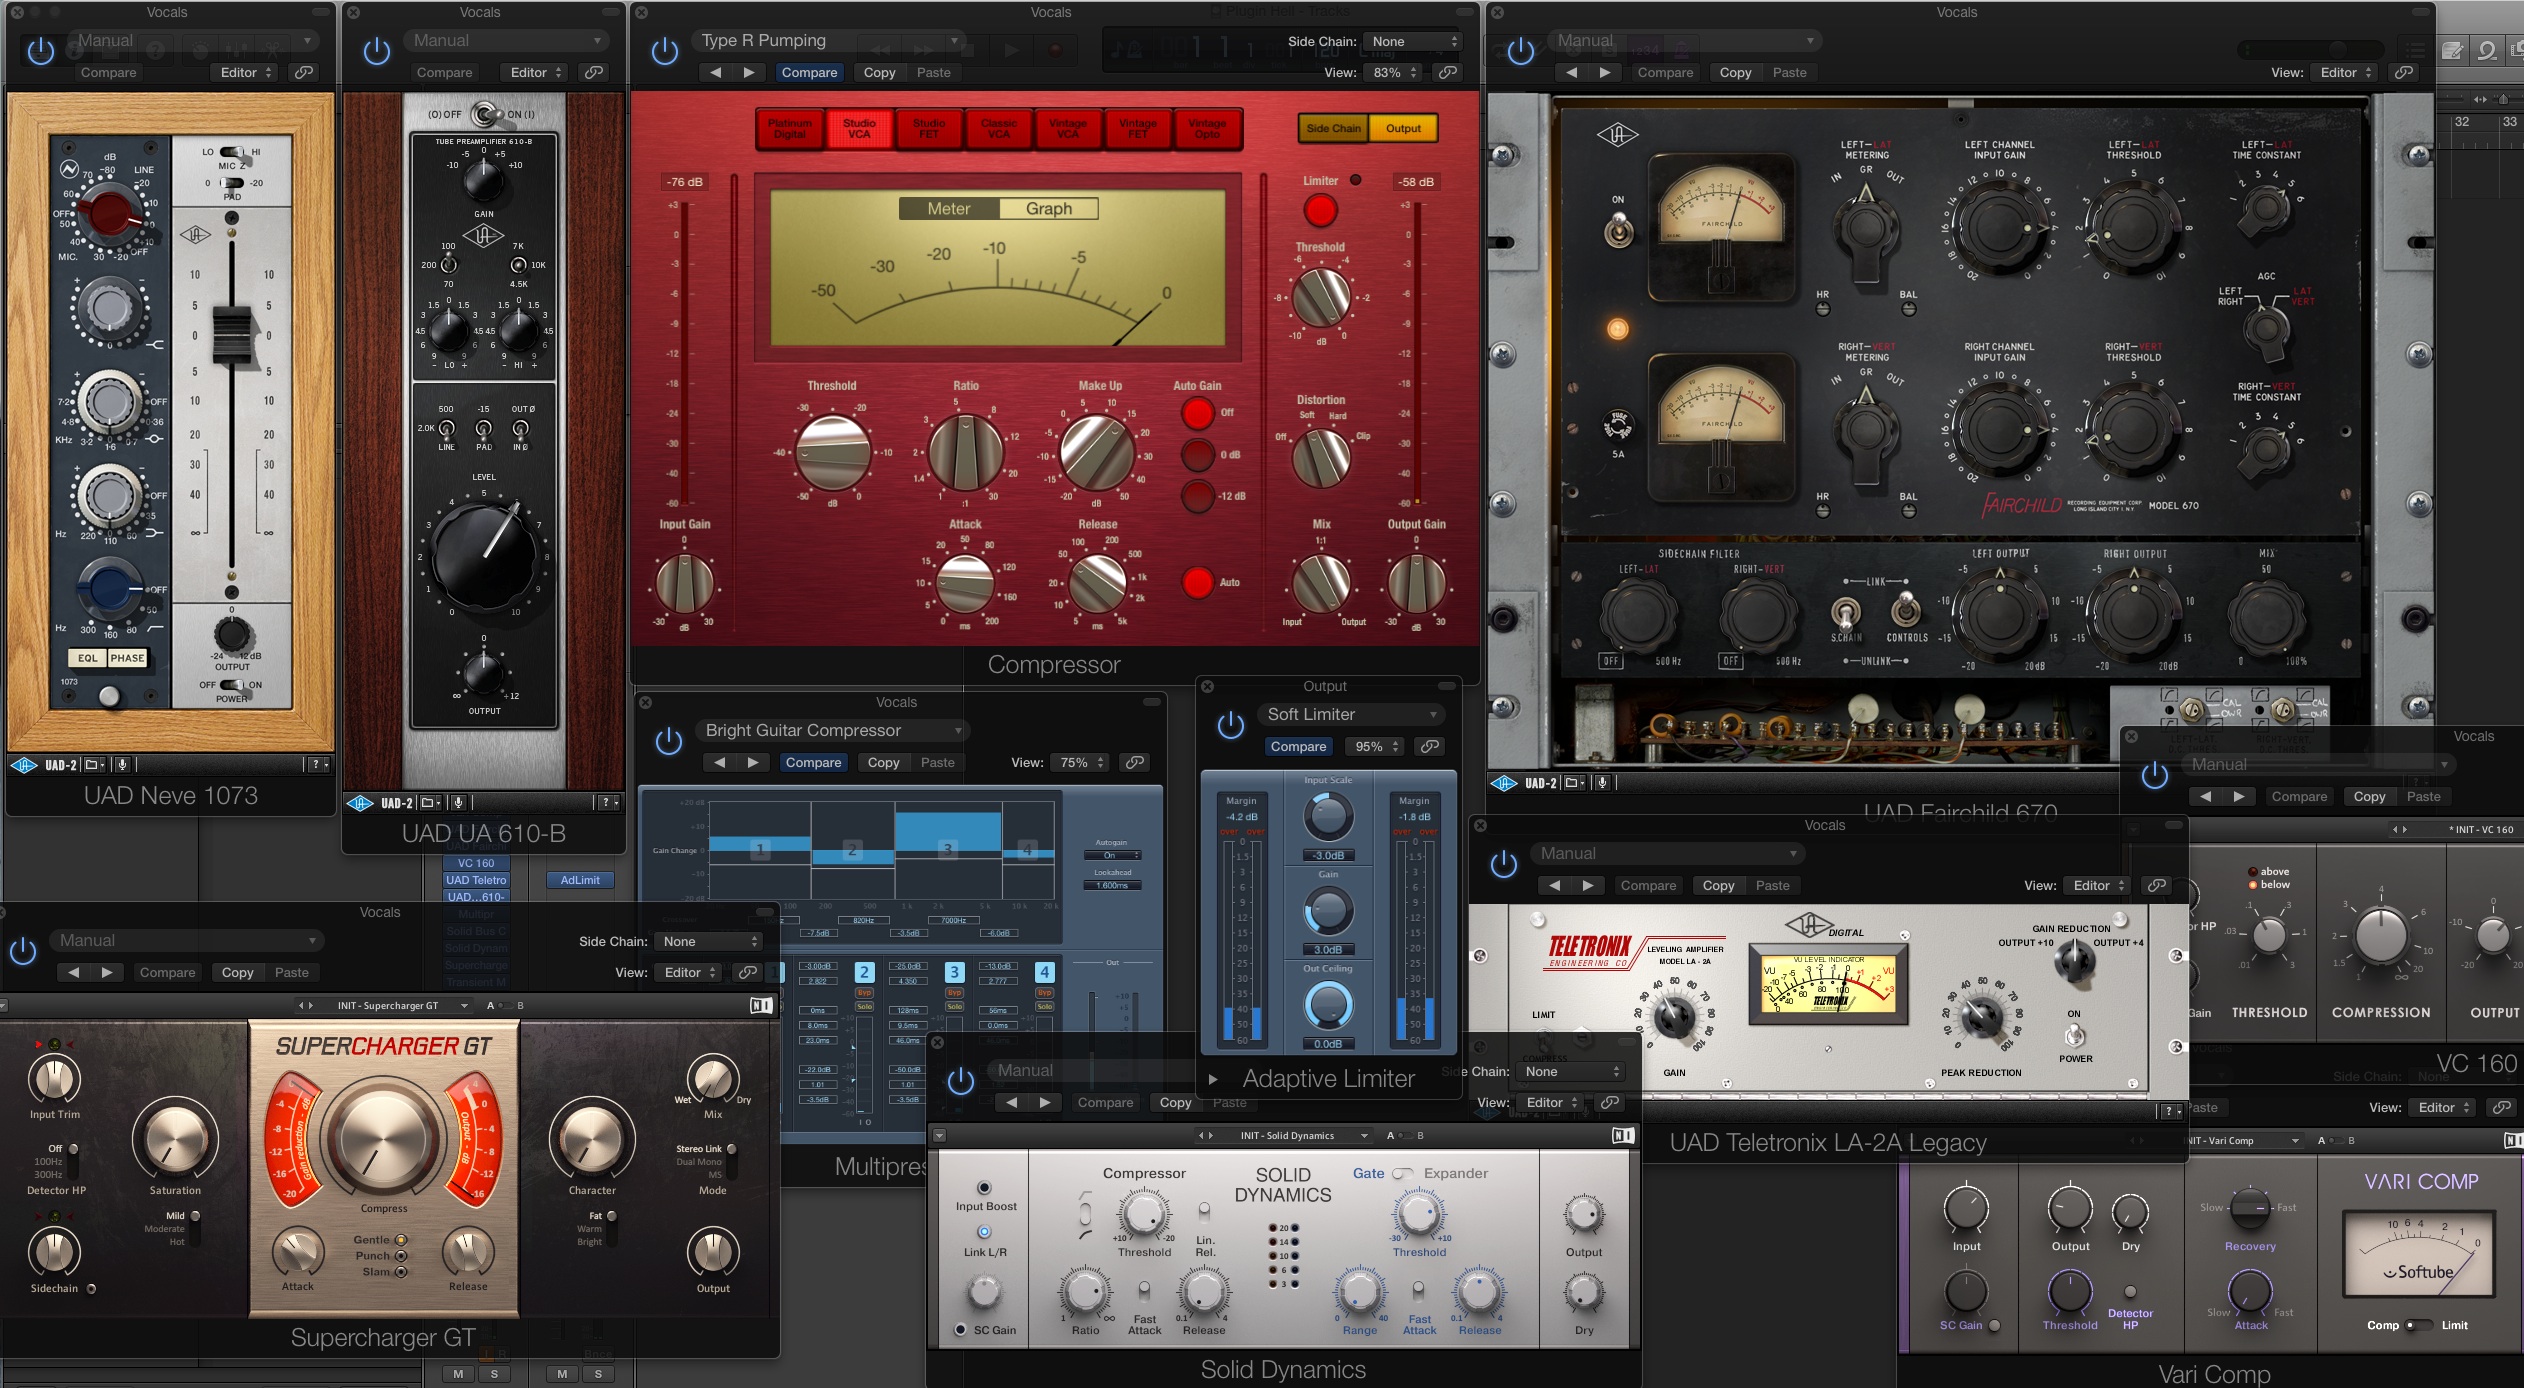Click Copy button in Fairchild 670 header

pos(1735,72)
